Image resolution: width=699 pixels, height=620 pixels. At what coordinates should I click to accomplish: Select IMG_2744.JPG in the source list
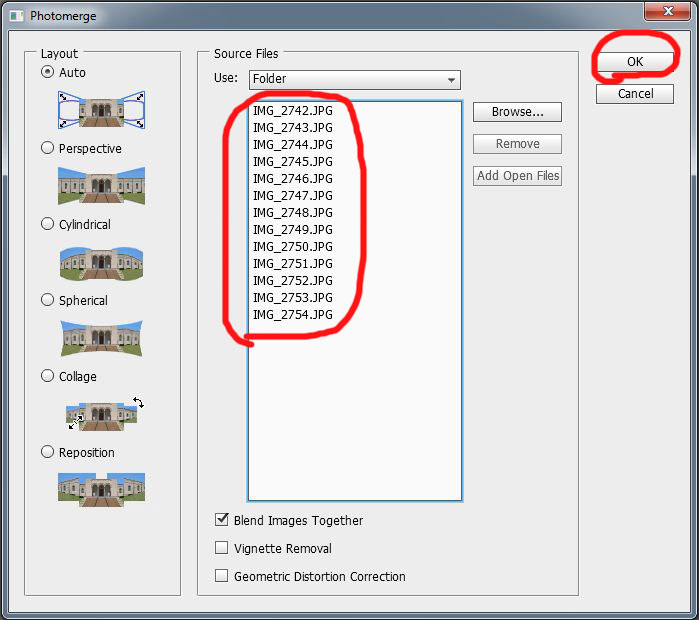coord(293,144)
